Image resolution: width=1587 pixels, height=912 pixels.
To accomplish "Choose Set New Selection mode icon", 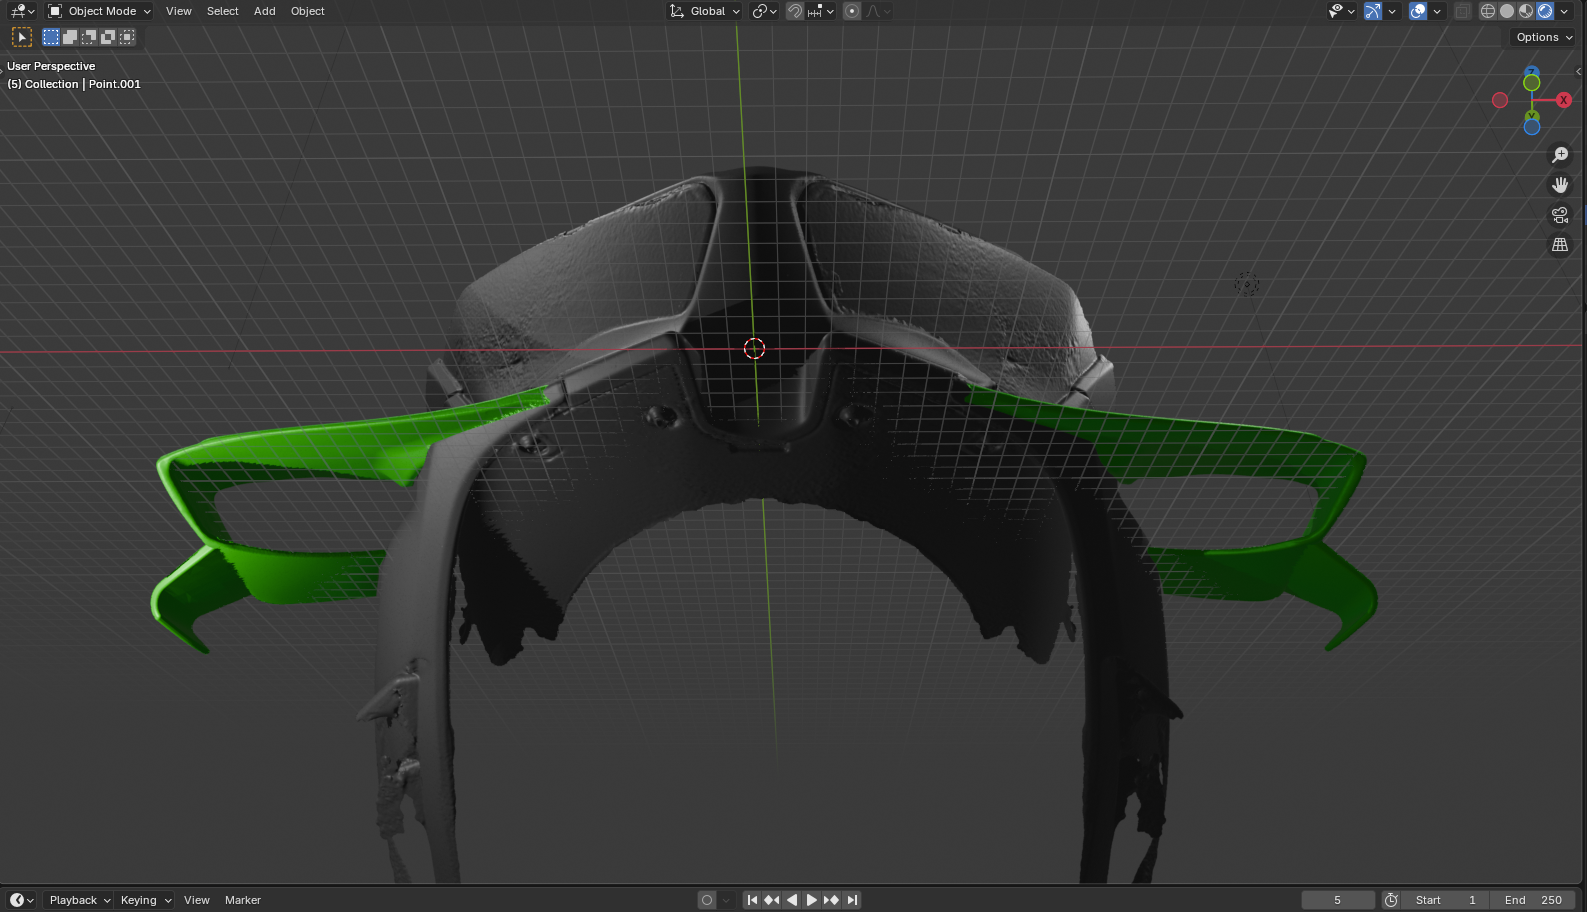I will click(51, 37).
